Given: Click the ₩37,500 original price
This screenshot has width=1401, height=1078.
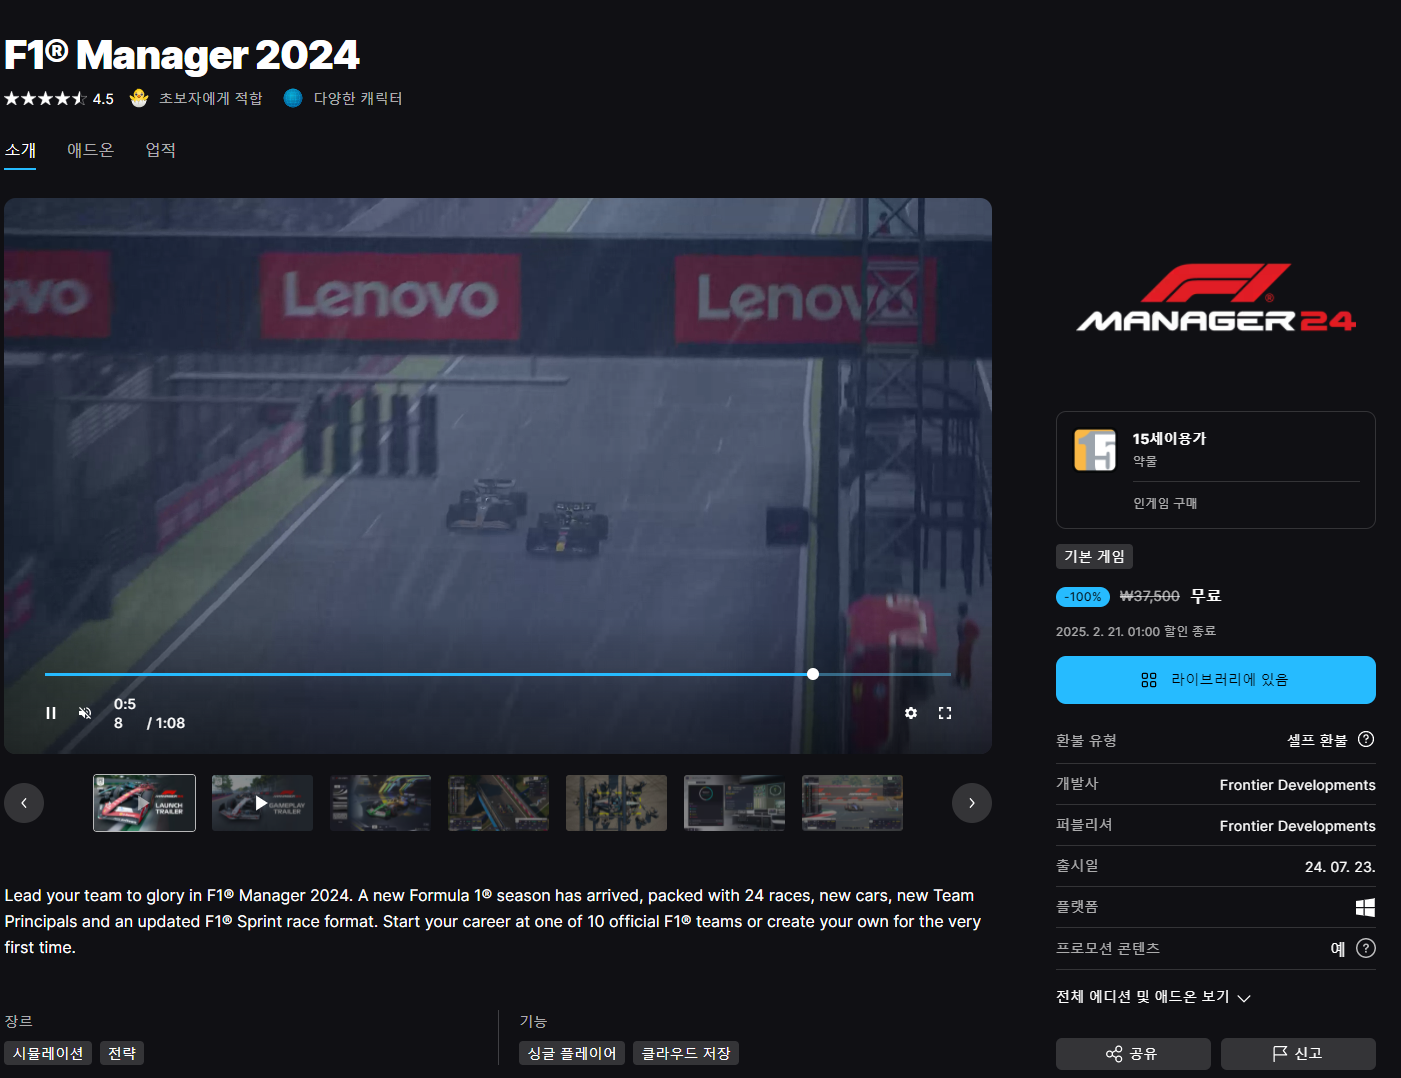Looking at the screenshot, I should pyautogui.click(x=1150, y=596).
